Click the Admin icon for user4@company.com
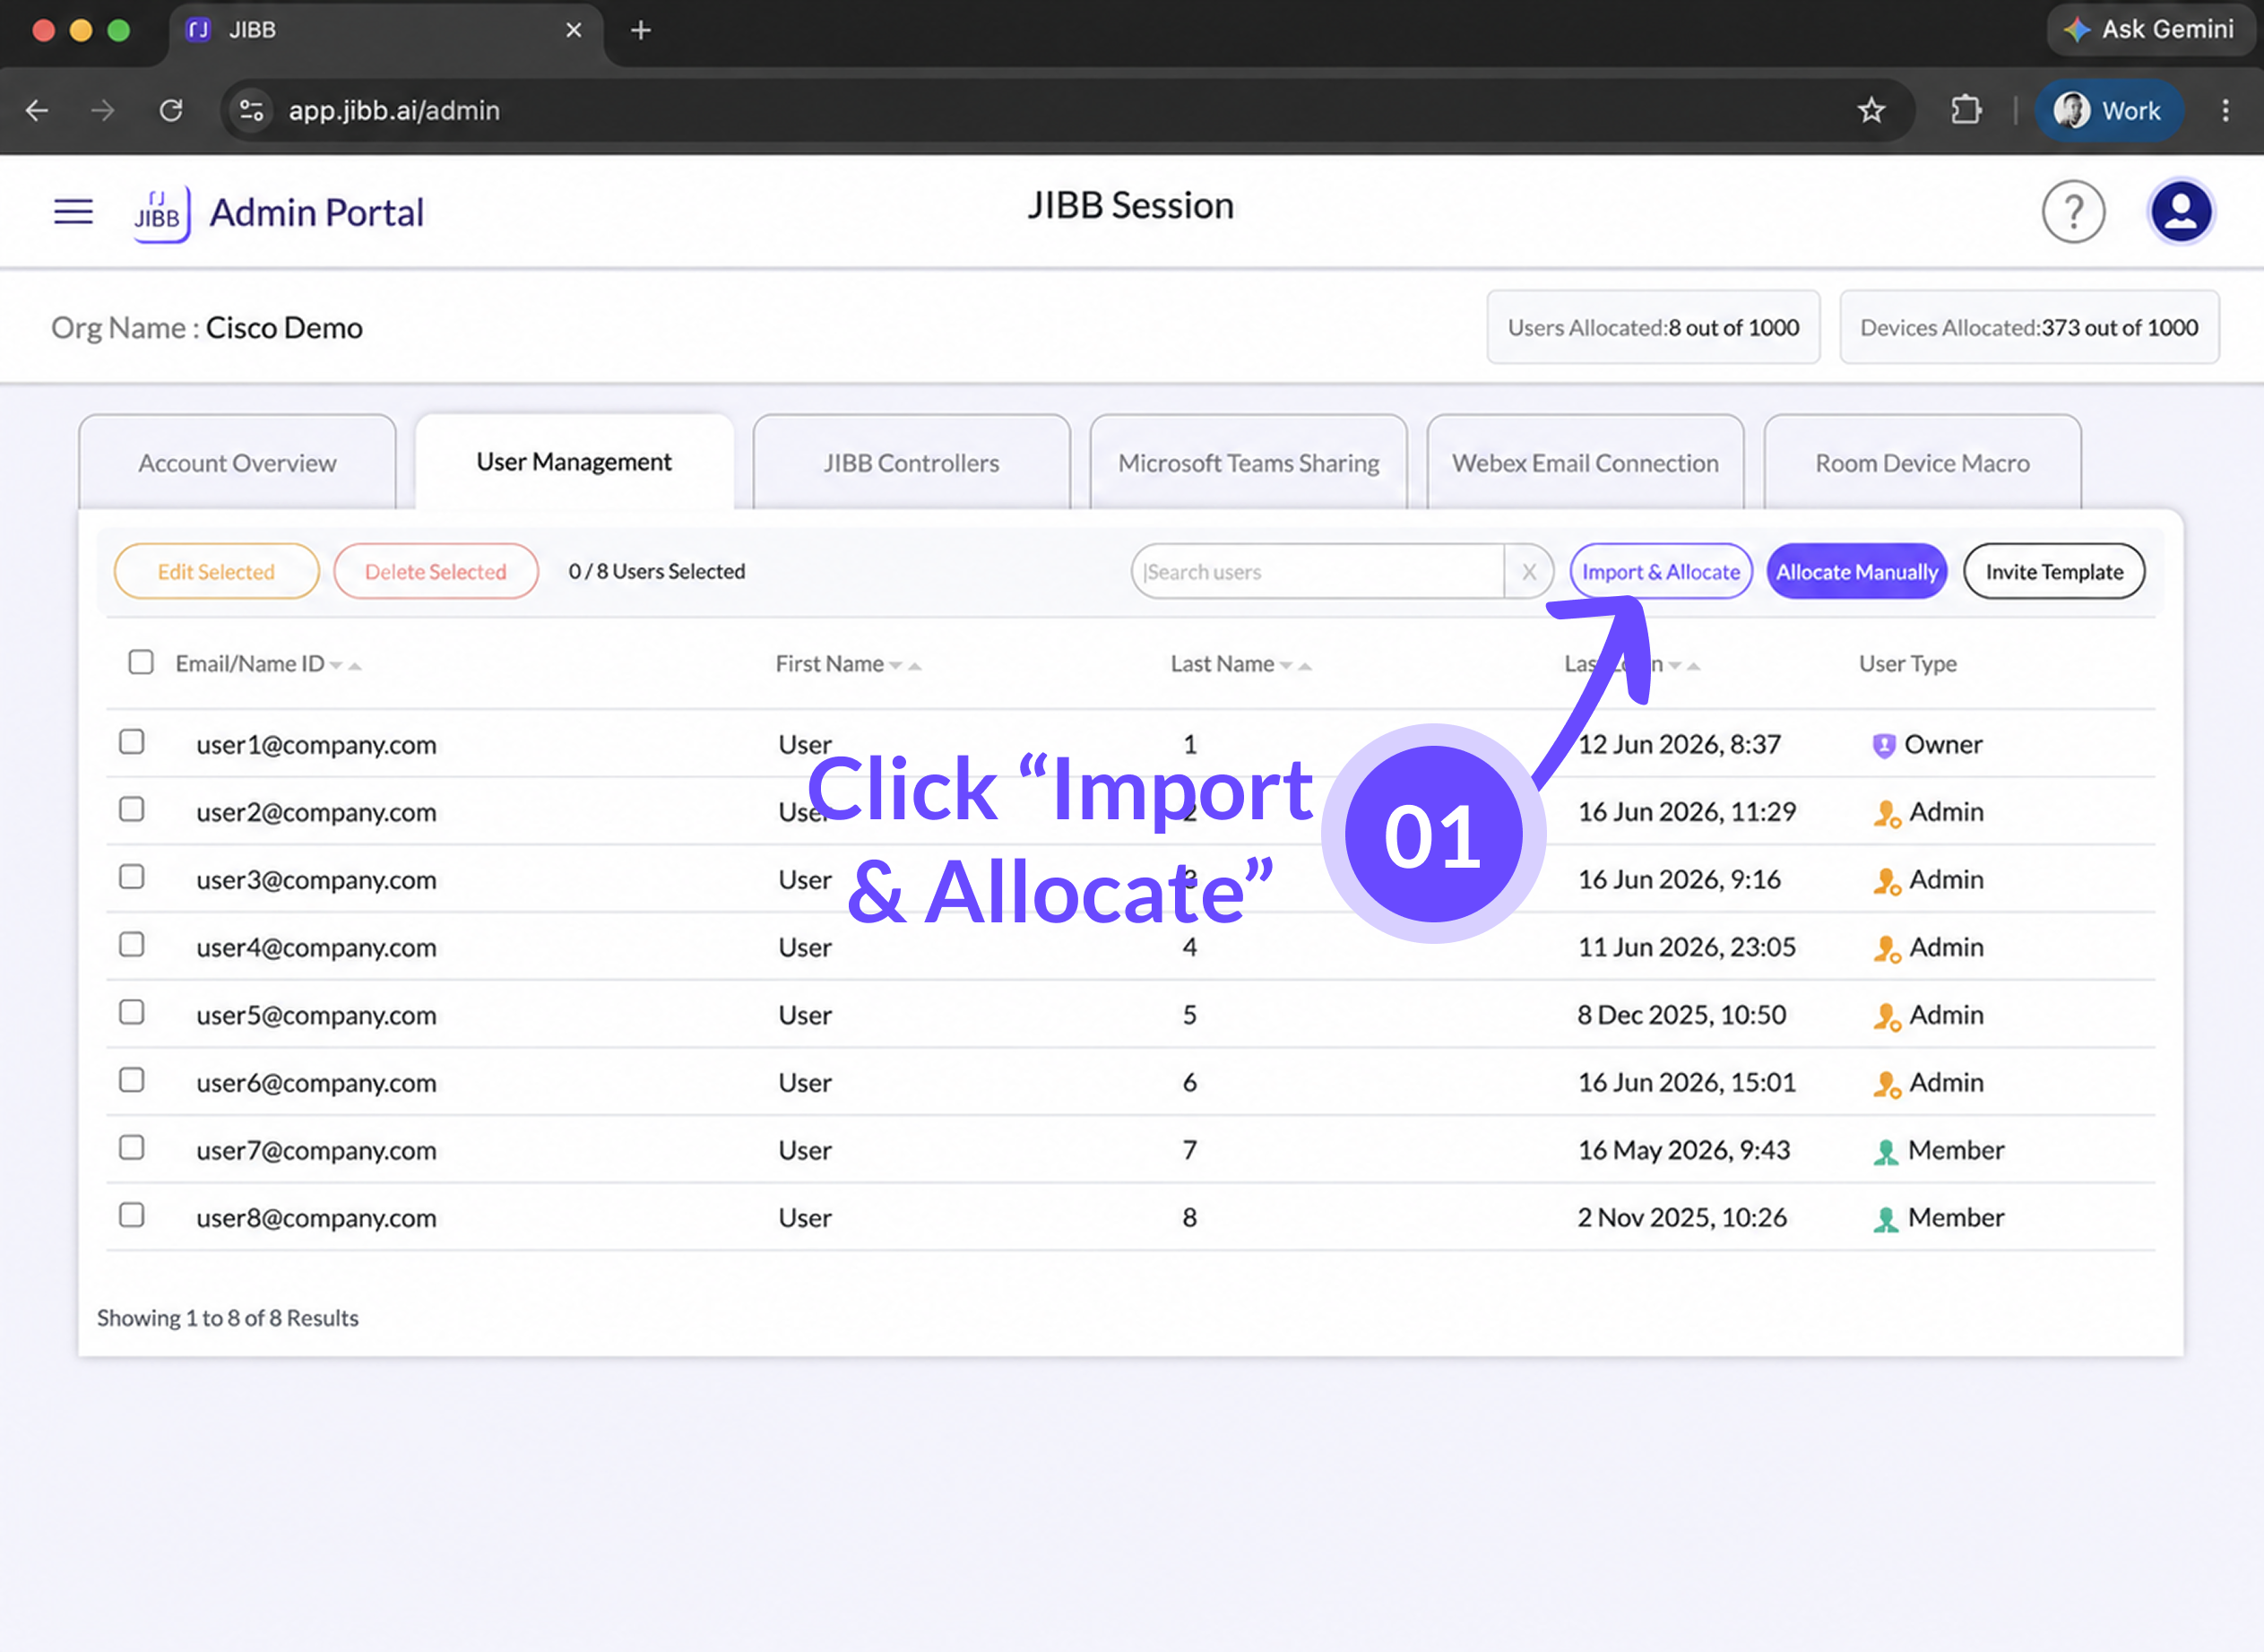The height and width of the screenshot is (1652, 2264). pos(1886,949)
